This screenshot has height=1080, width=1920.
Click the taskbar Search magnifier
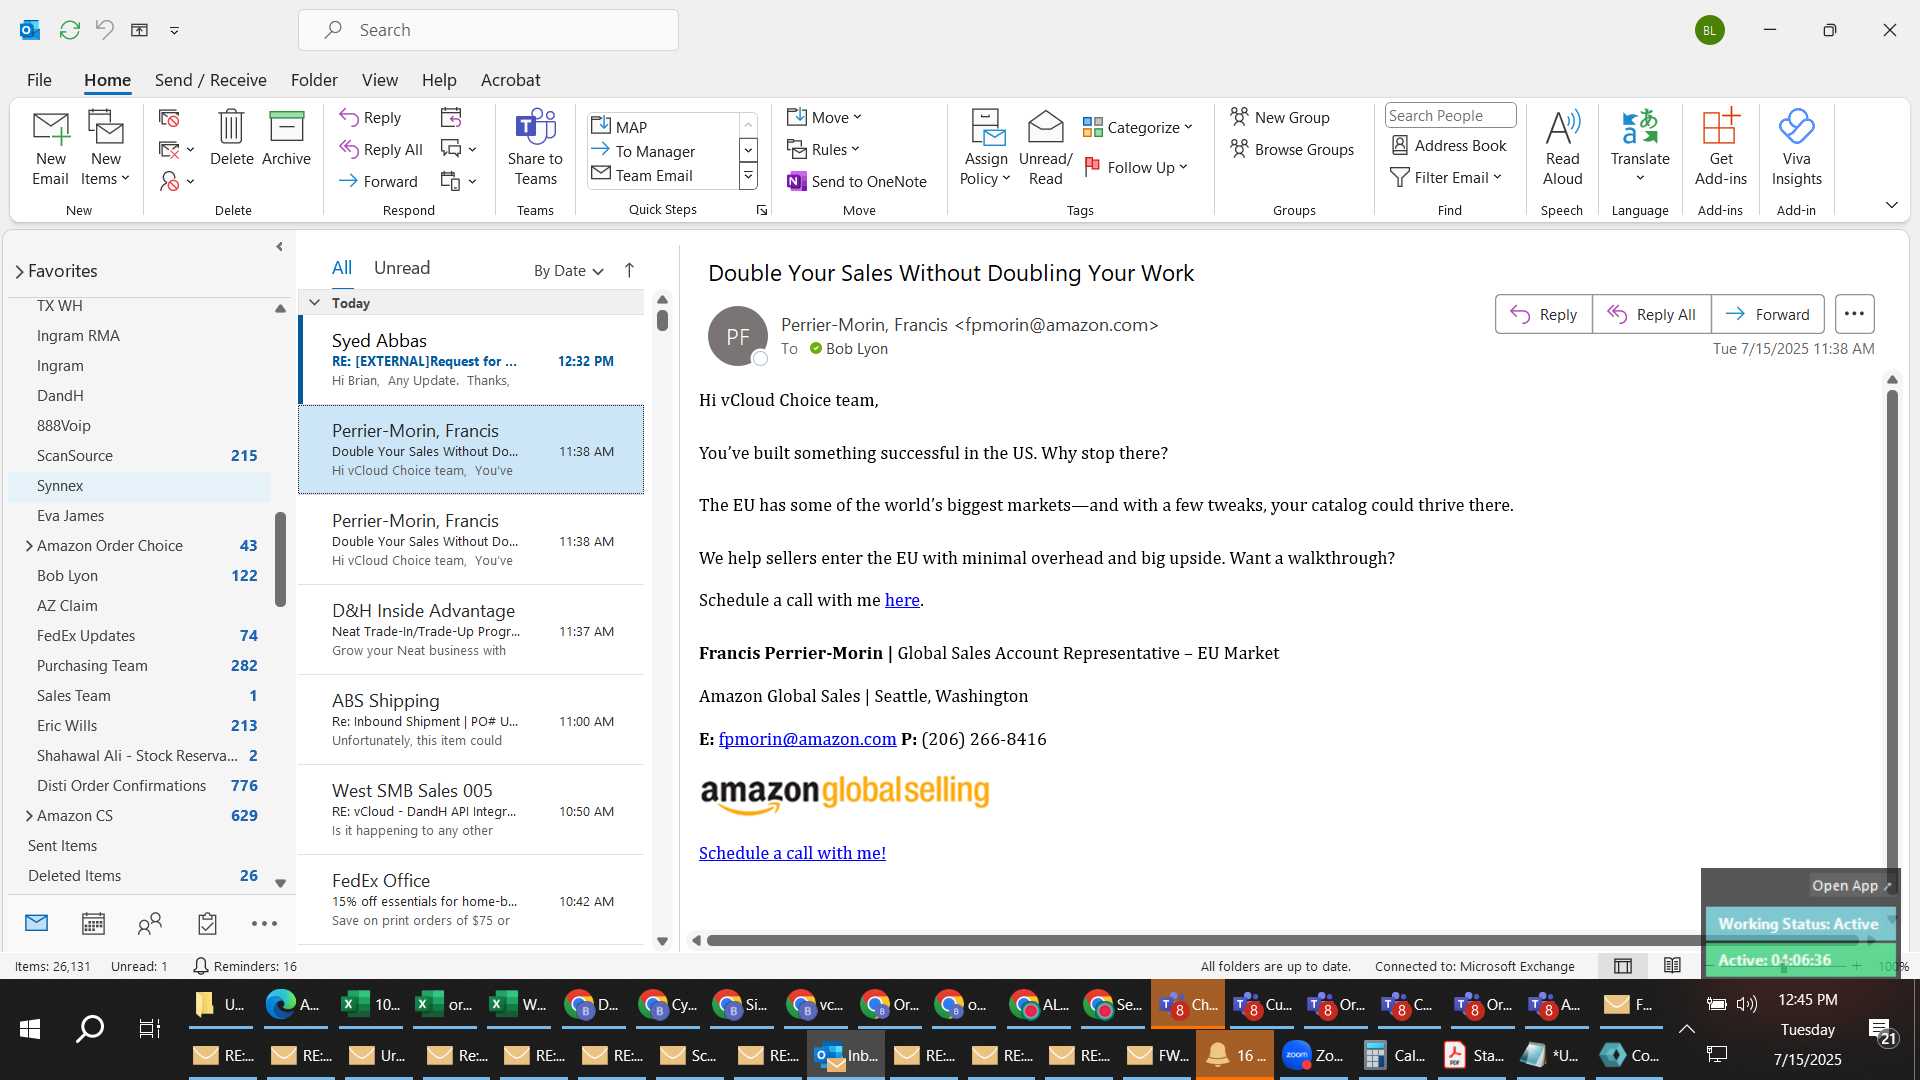(90, 1029)
